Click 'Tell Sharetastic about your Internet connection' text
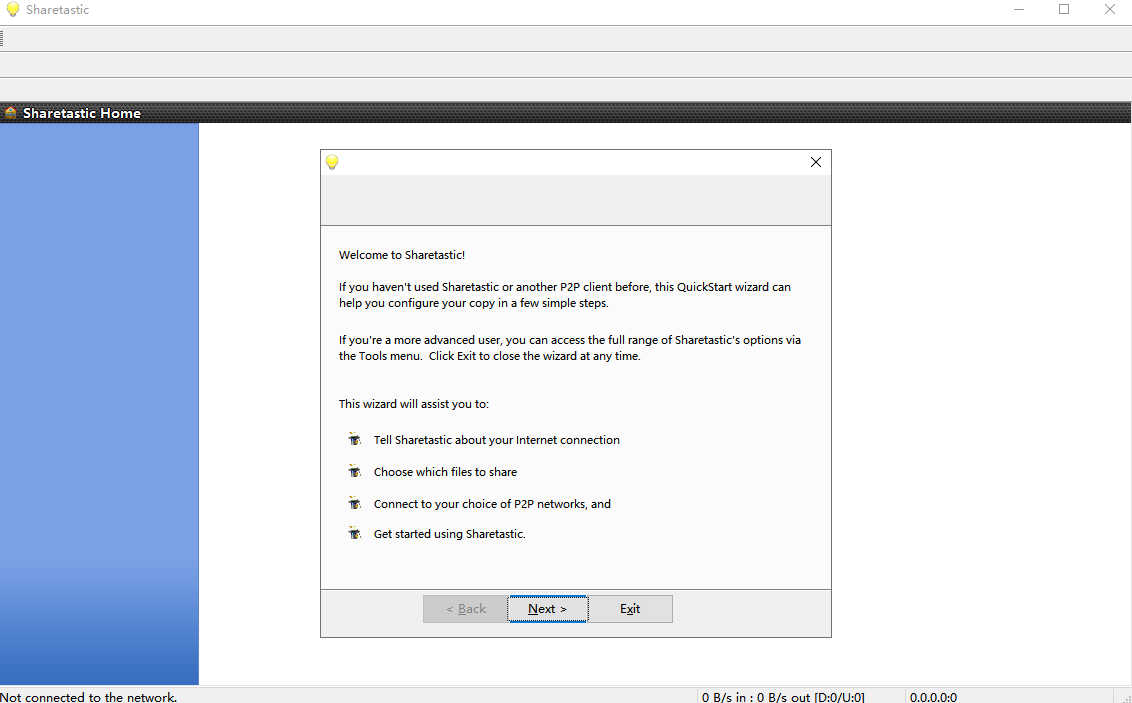1132x703 pixels. tap(497, 440)
